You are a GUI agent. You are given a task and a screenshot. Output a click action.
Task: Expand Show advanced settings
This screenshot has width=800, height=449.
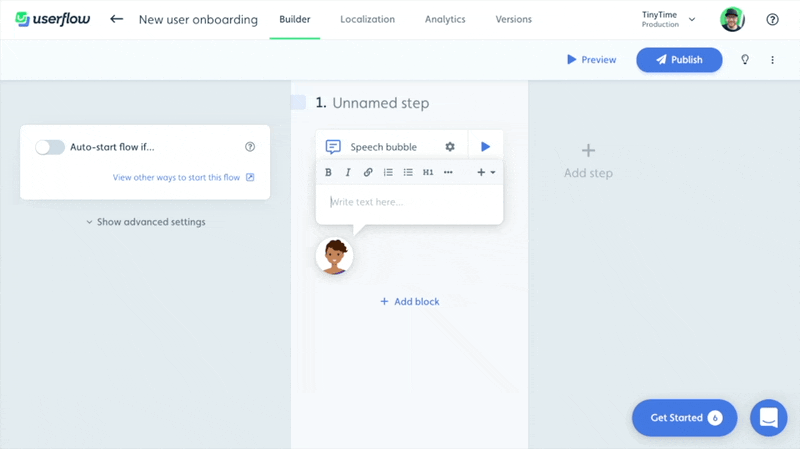click(145, 222)
